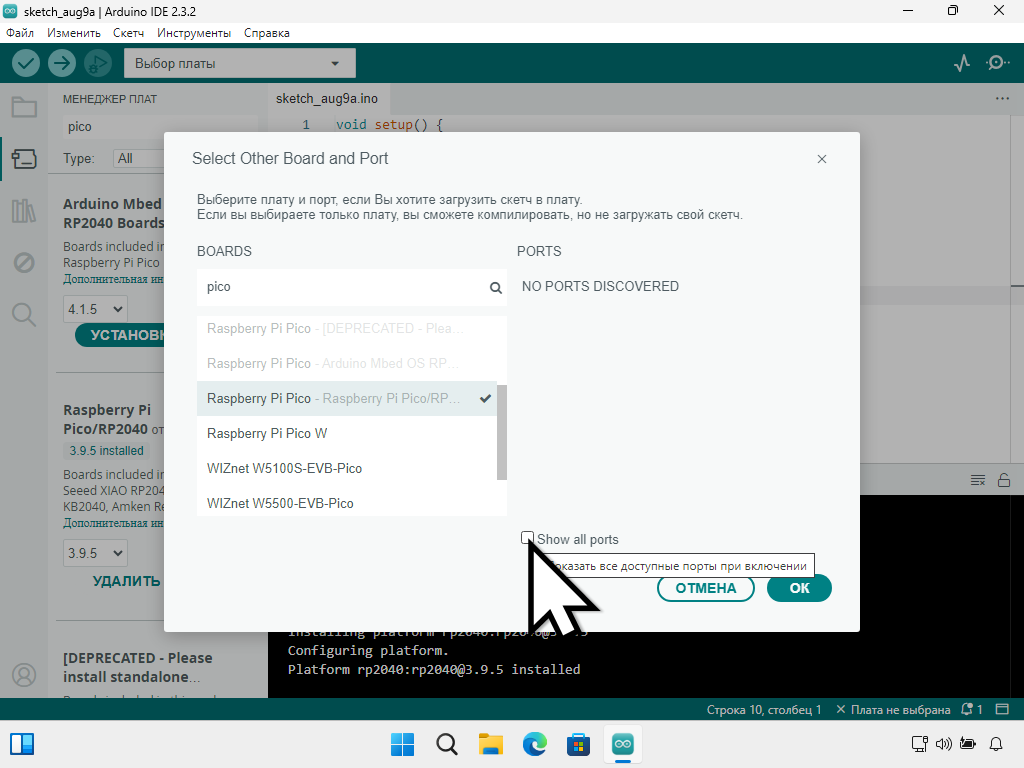Open the Search sidebar icon

pos(24,315)
